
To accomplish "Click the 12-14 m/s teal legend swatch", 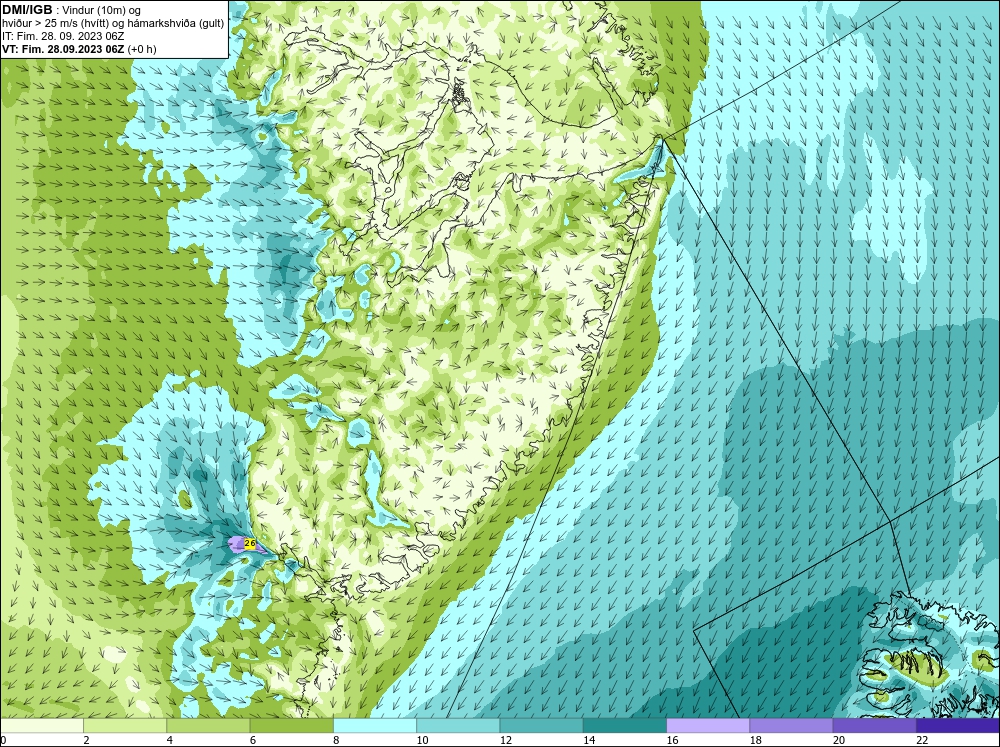I will tap(541, 726).
